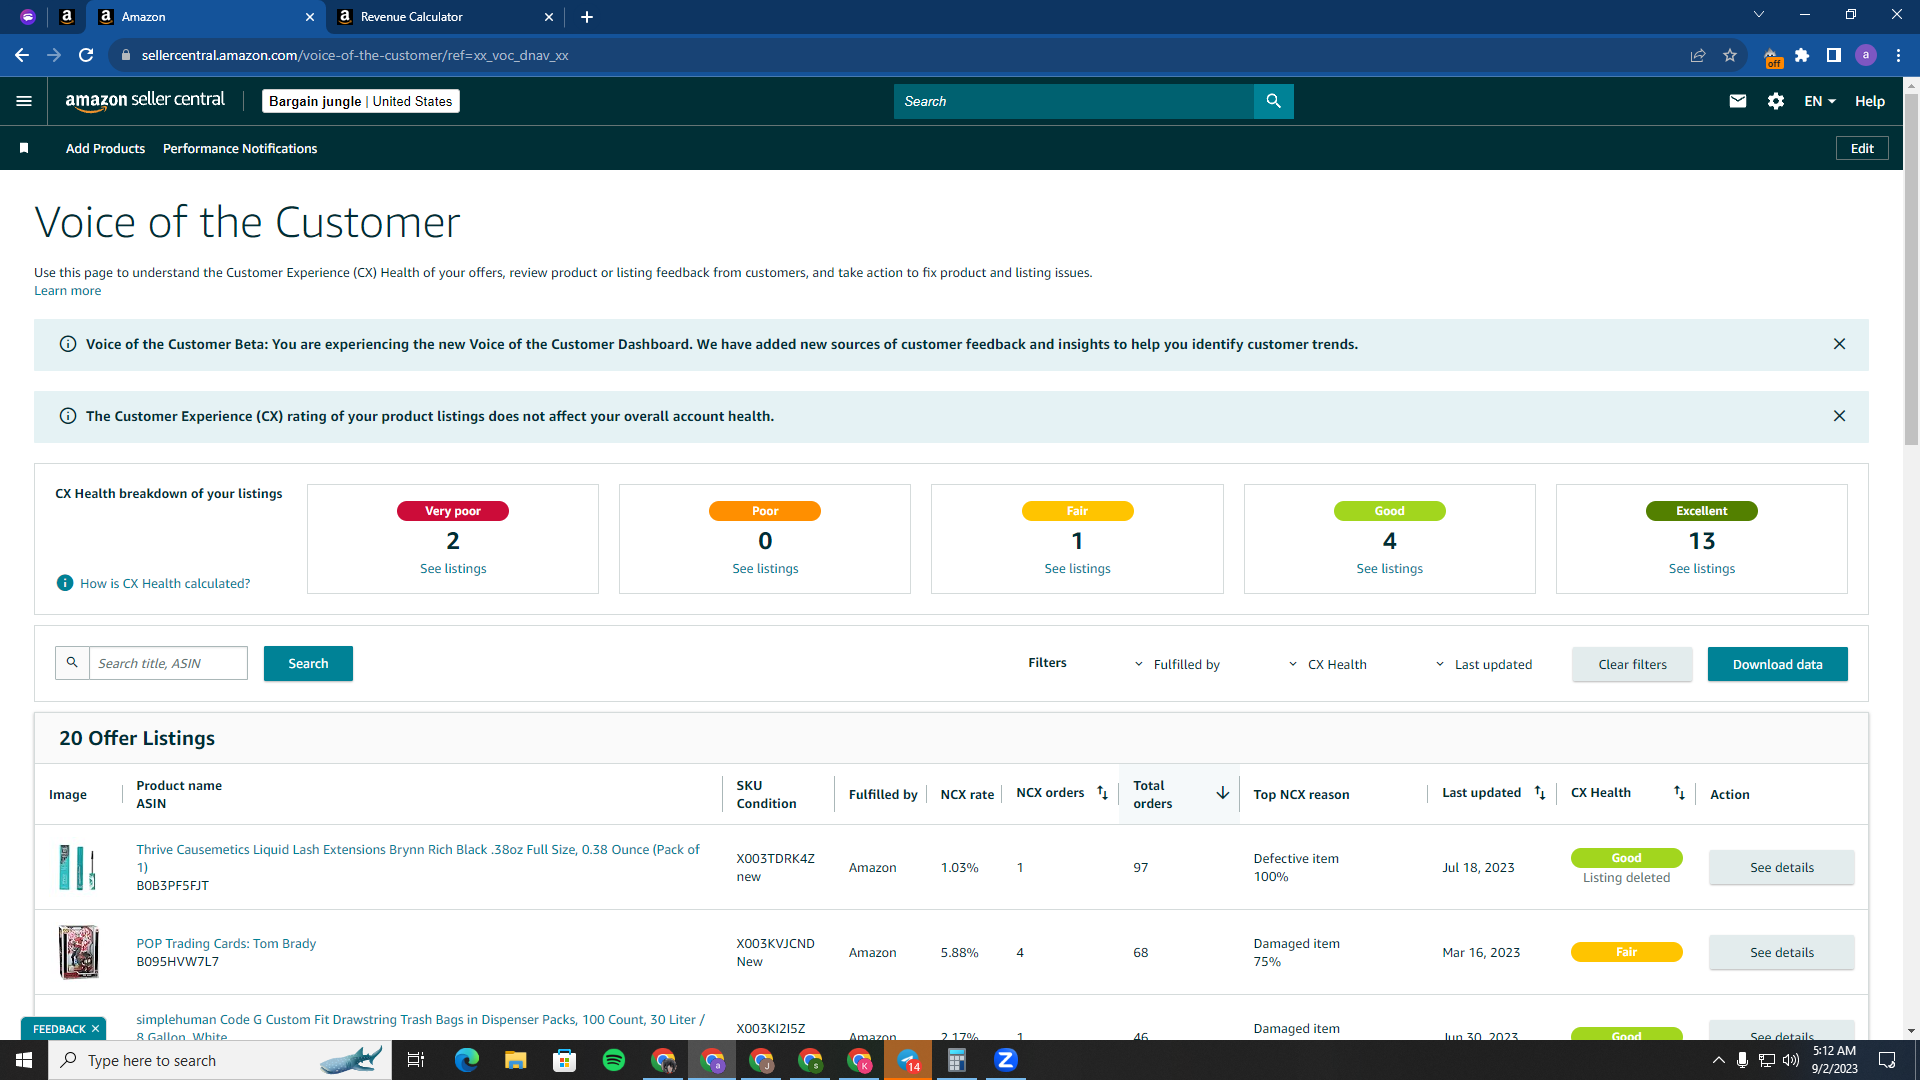Click the Edit button in navigation bar

[x=1862, y=148]
